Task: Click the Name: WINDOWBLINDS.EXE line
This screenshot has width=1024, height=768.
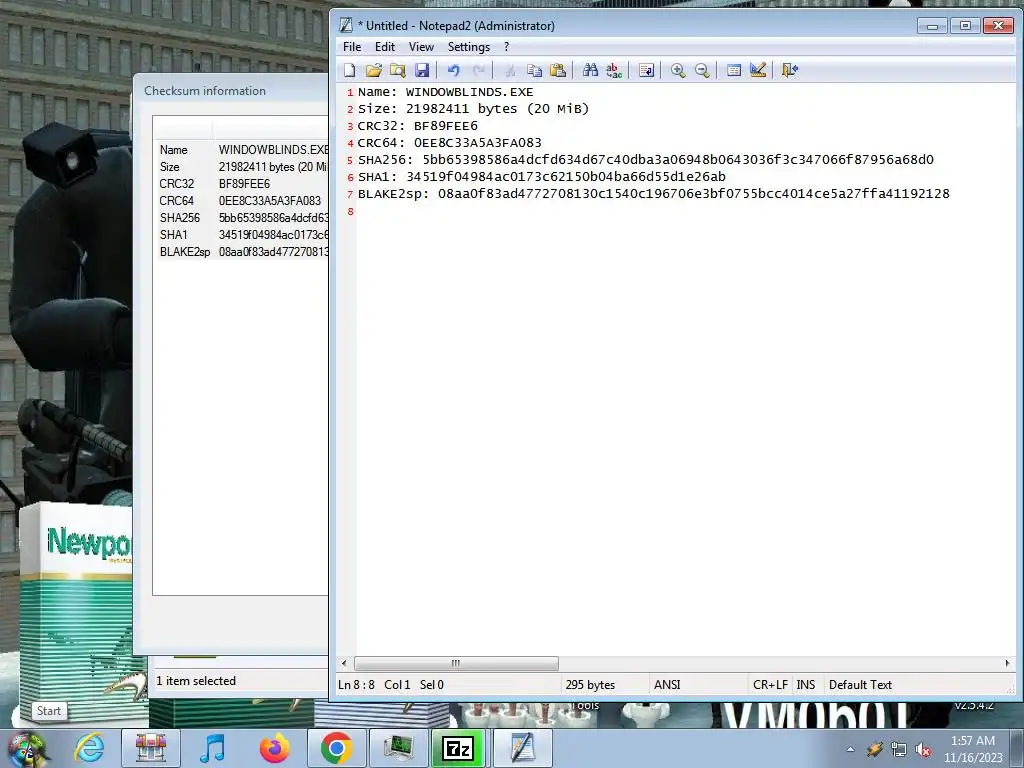Action: click(x=445, y=92)
